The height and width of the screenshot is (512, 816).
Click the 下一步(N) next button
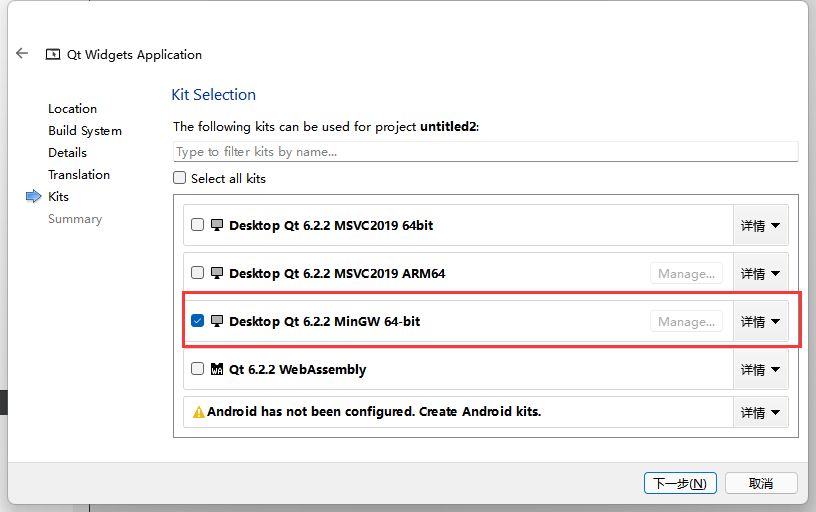coord(680,483)
